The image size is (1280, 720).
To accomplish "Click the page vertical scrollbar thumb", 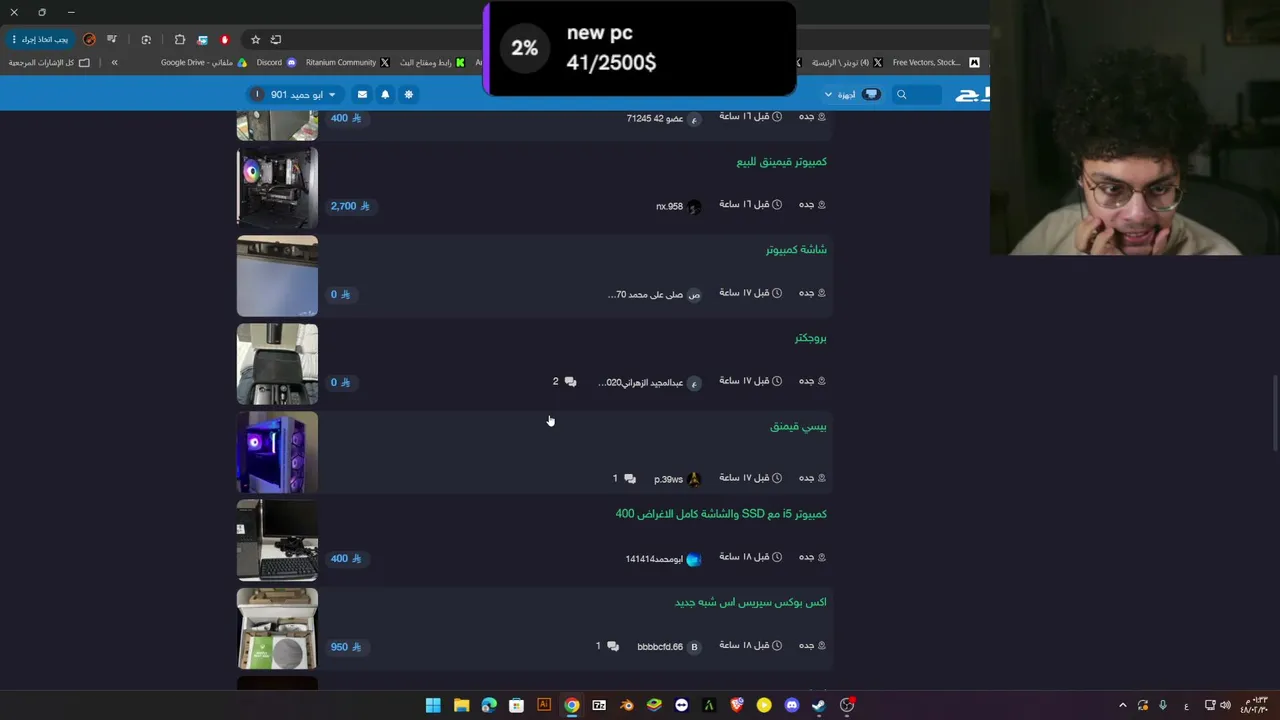I will [x=1274, y=412].
